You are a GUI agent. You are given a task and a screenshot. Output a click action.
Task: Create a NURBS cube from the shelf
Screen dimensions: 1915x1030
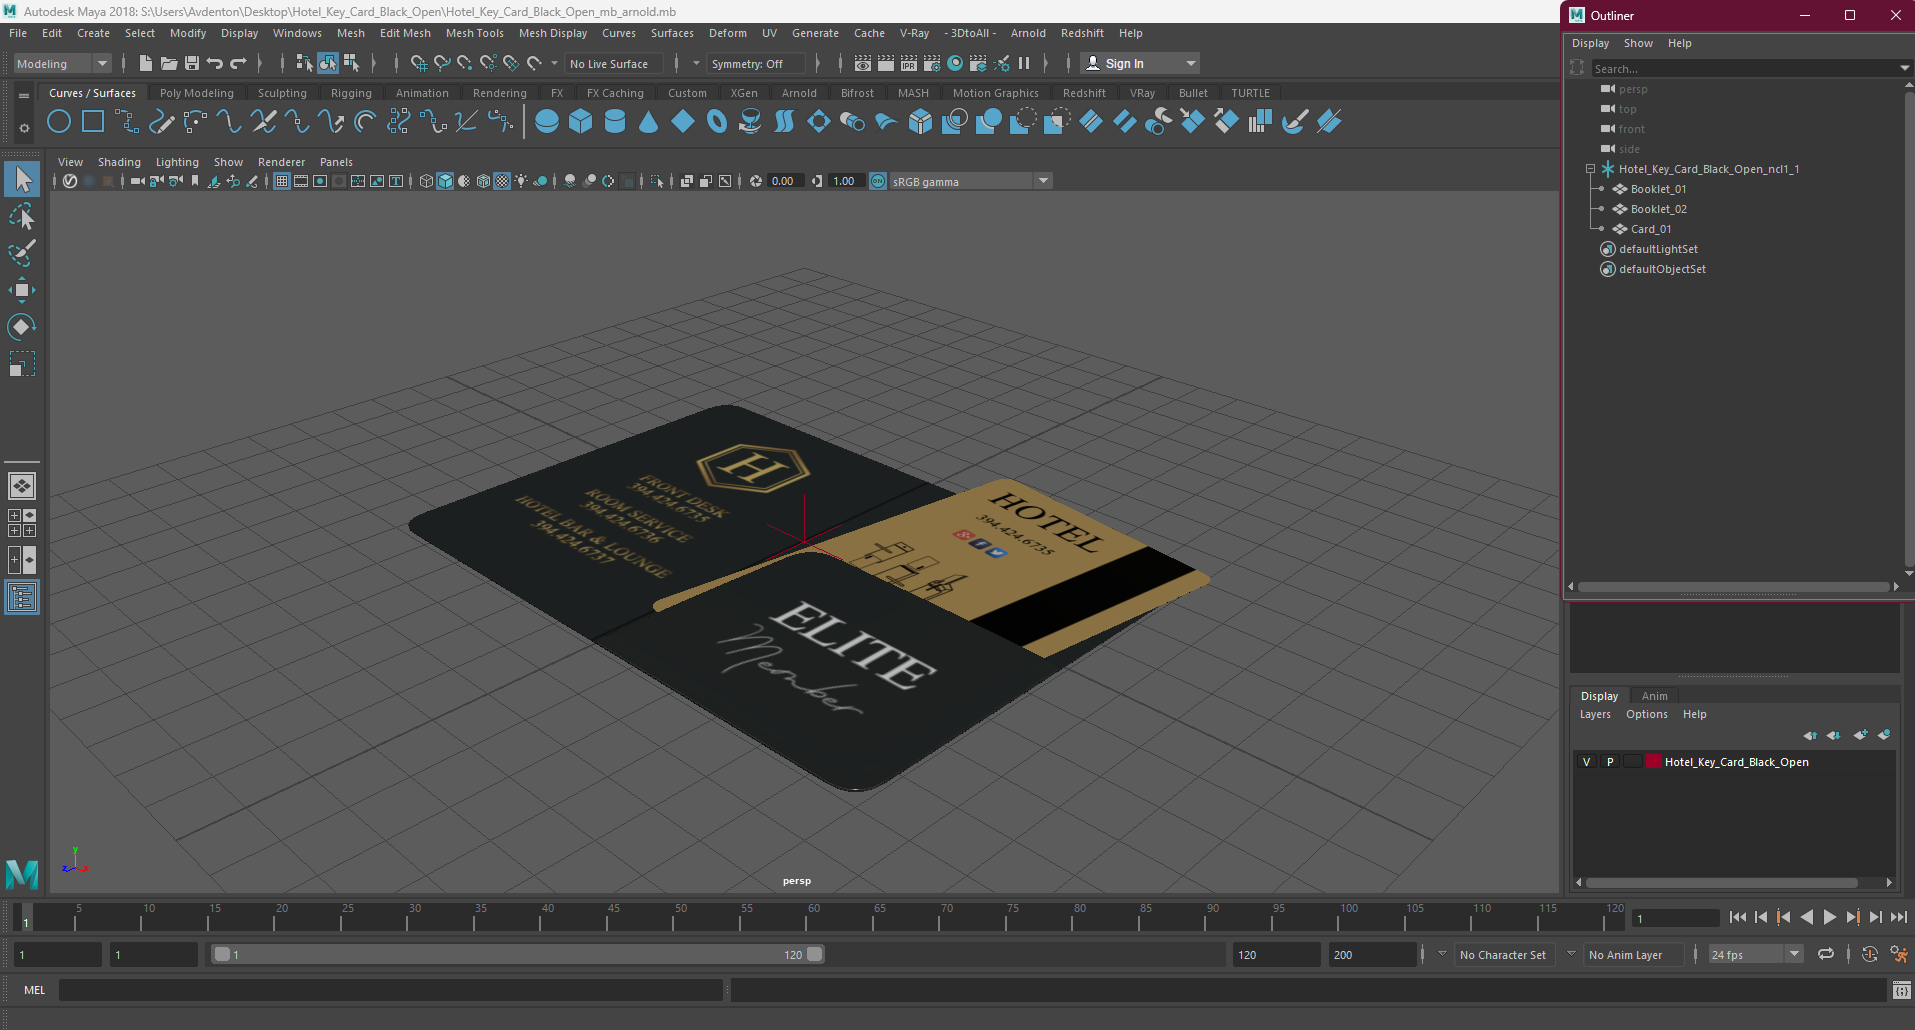point(581,122)
